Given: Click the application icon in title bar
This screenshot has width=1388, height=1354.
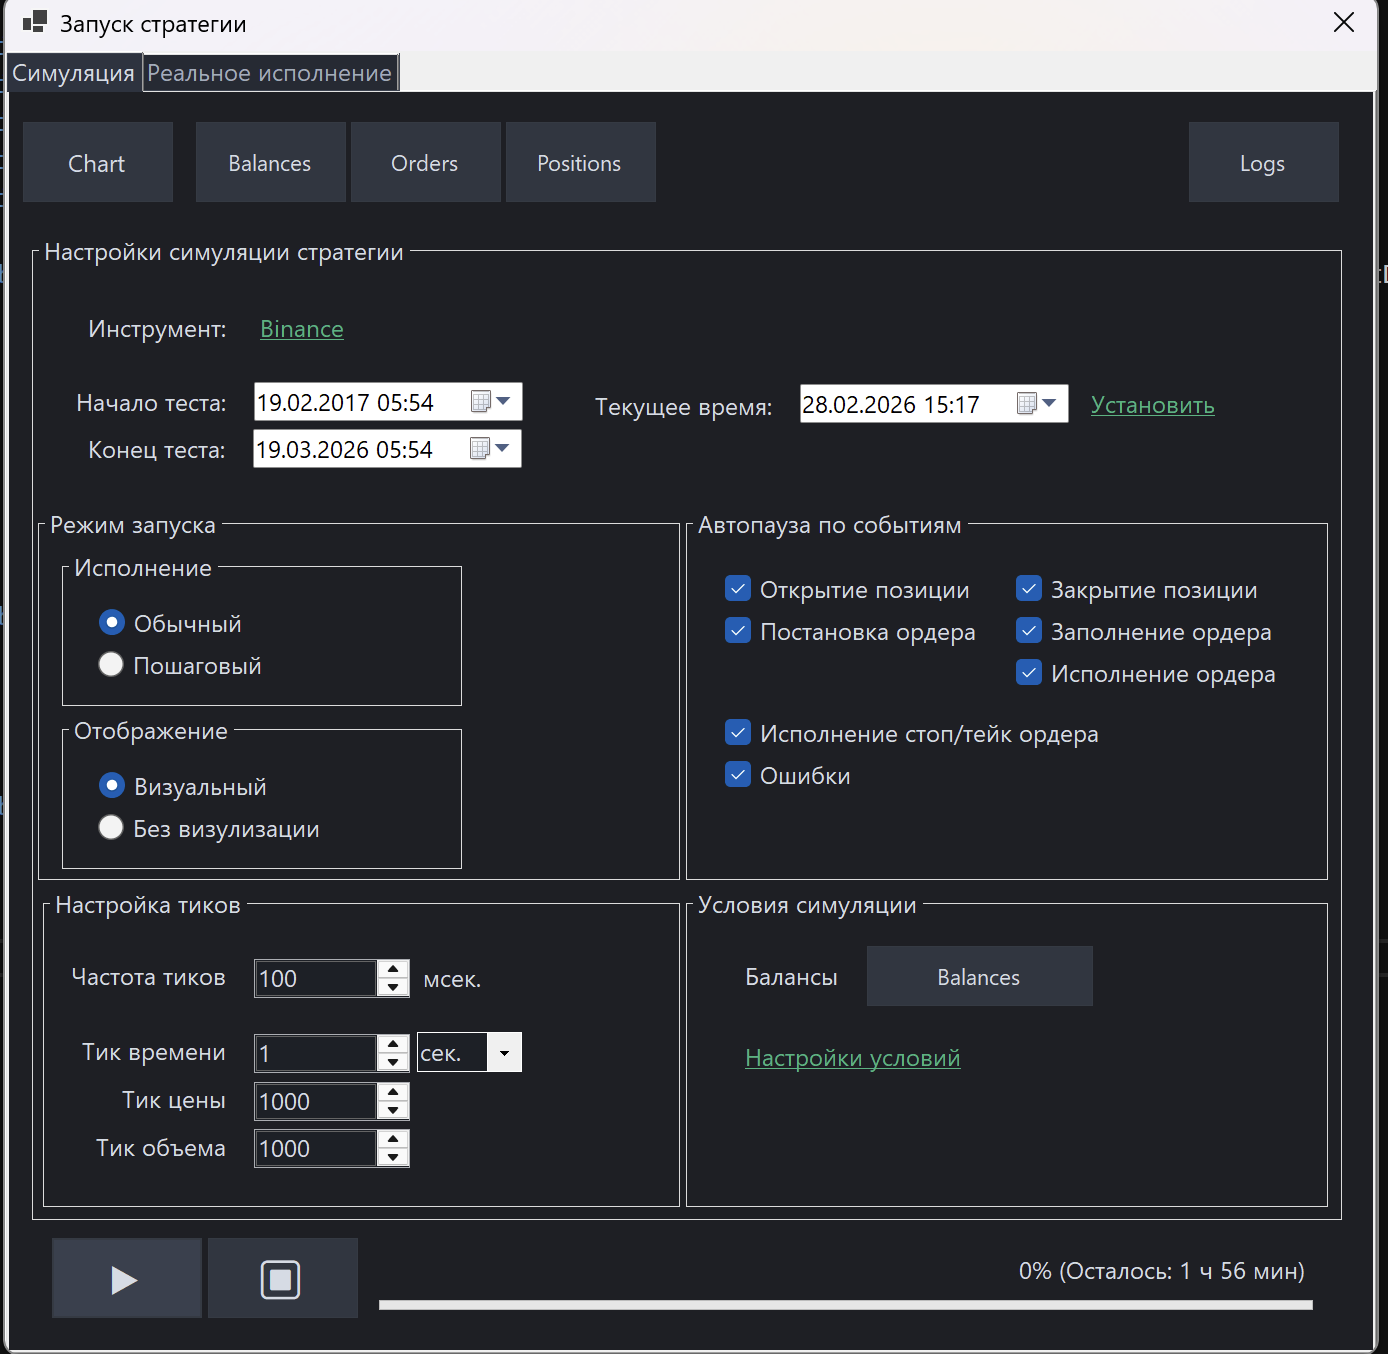Looking at the screenshot, I should [34, 22].
